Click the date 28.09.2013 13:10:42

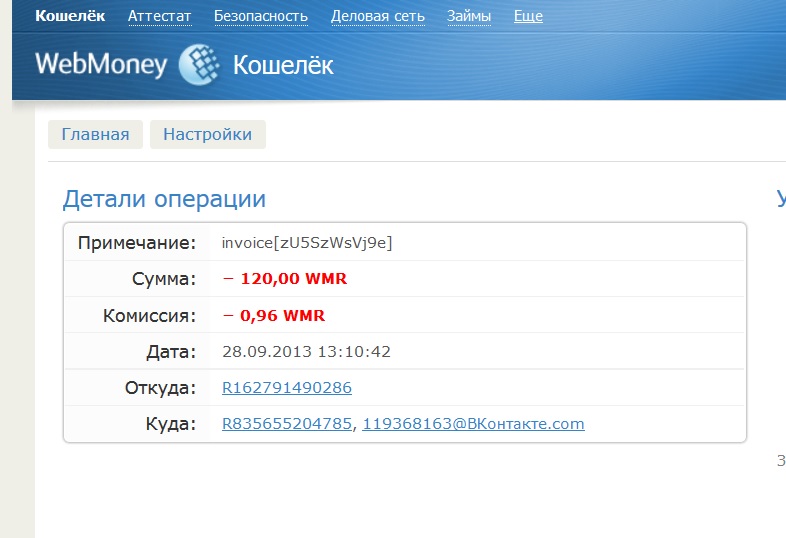pos(306,351)
